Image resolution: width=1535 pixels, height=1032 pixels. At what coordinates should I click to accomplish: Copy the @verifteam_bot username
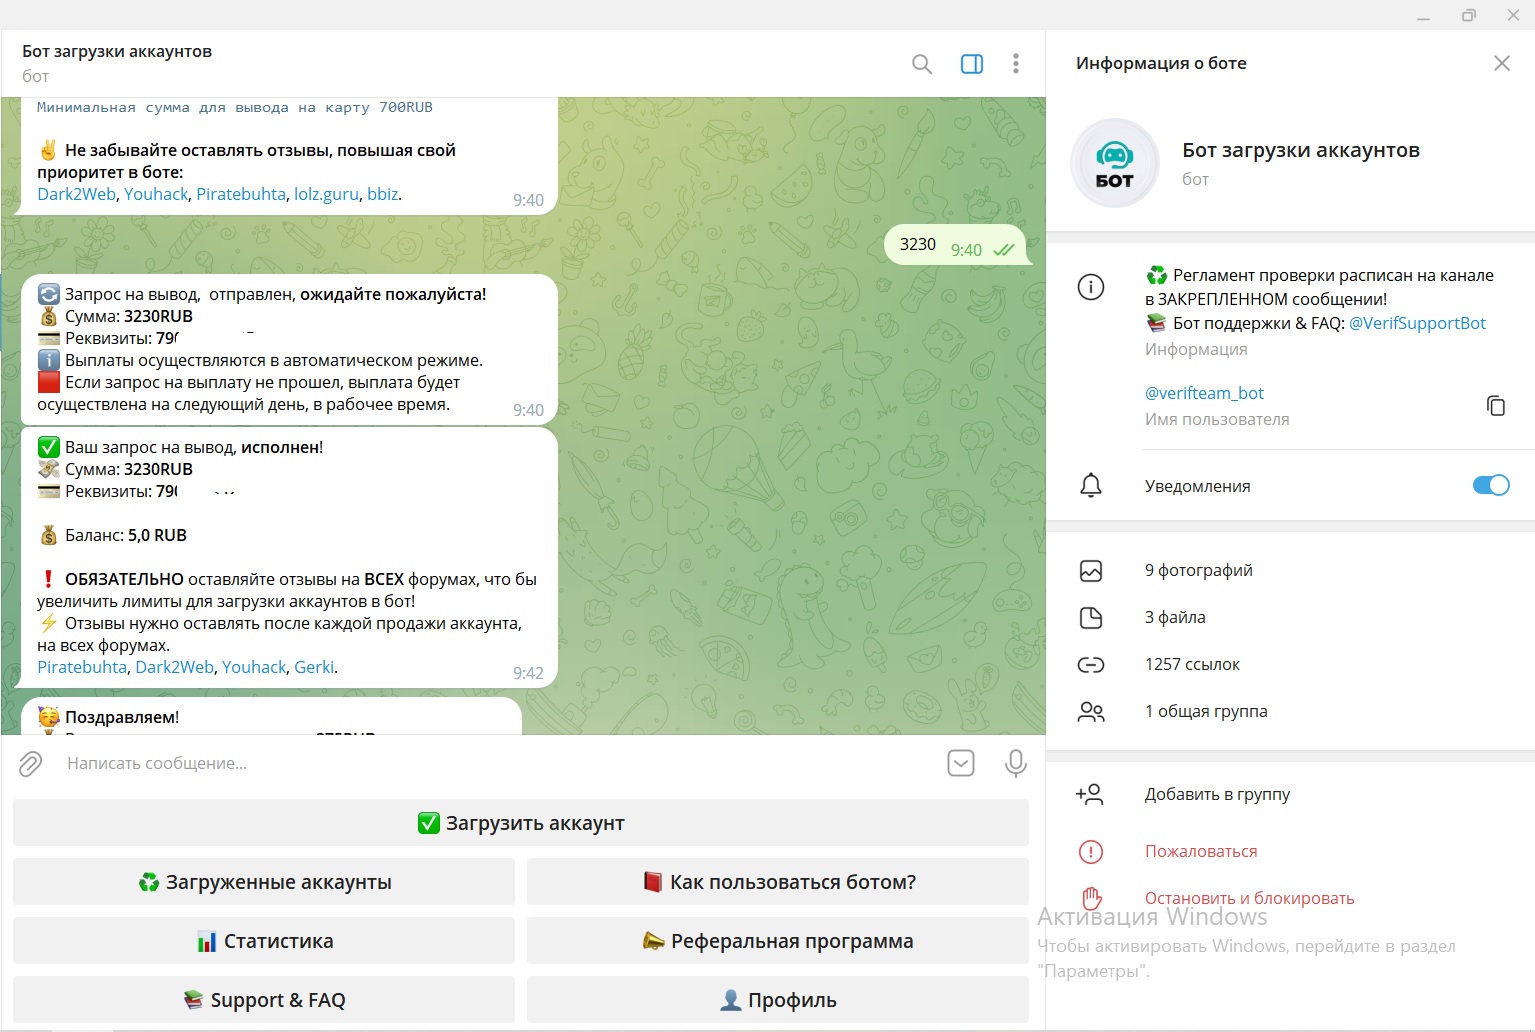click(1495, 405)
